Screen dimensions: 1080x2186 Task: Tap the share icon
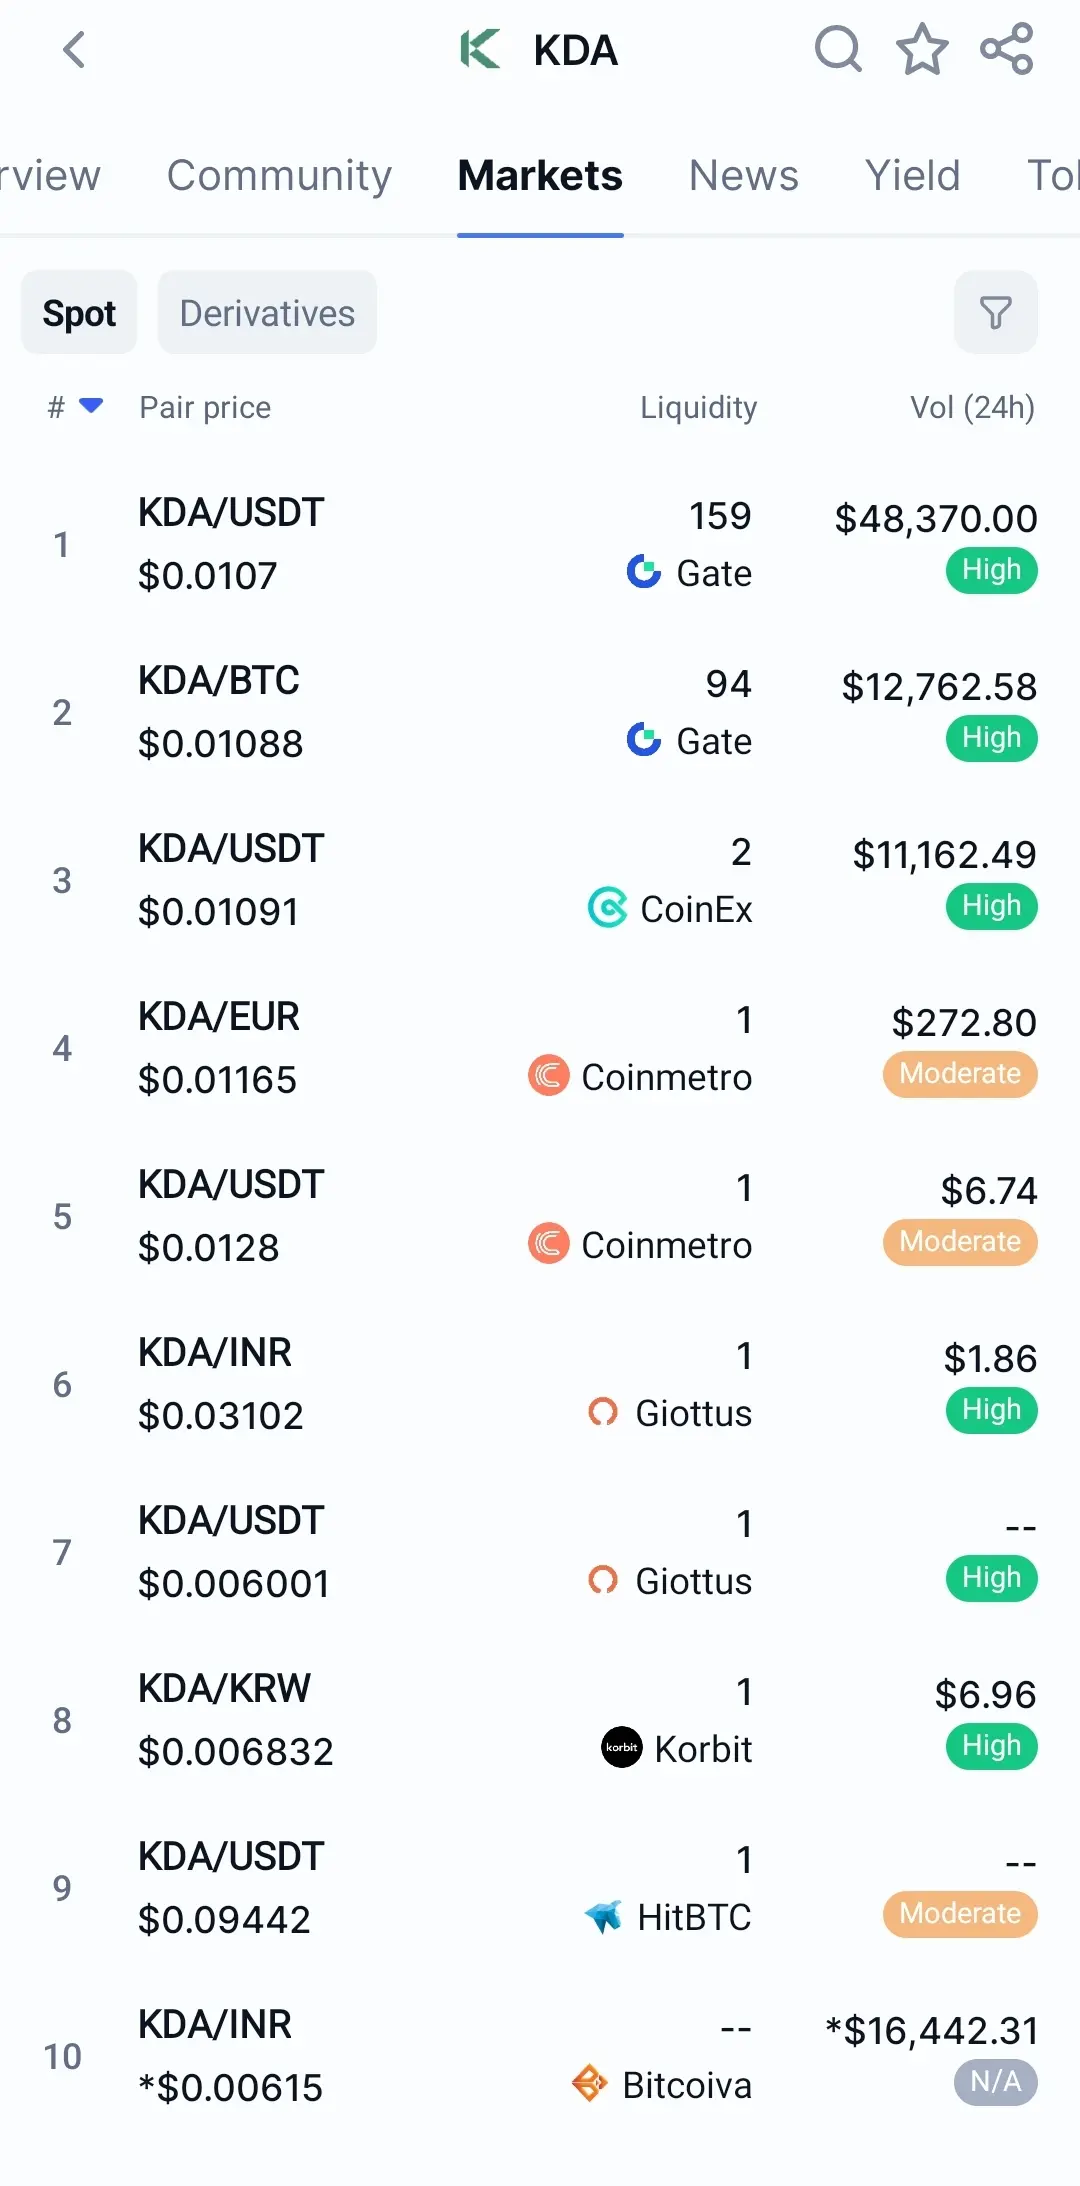pos(1006,50)
